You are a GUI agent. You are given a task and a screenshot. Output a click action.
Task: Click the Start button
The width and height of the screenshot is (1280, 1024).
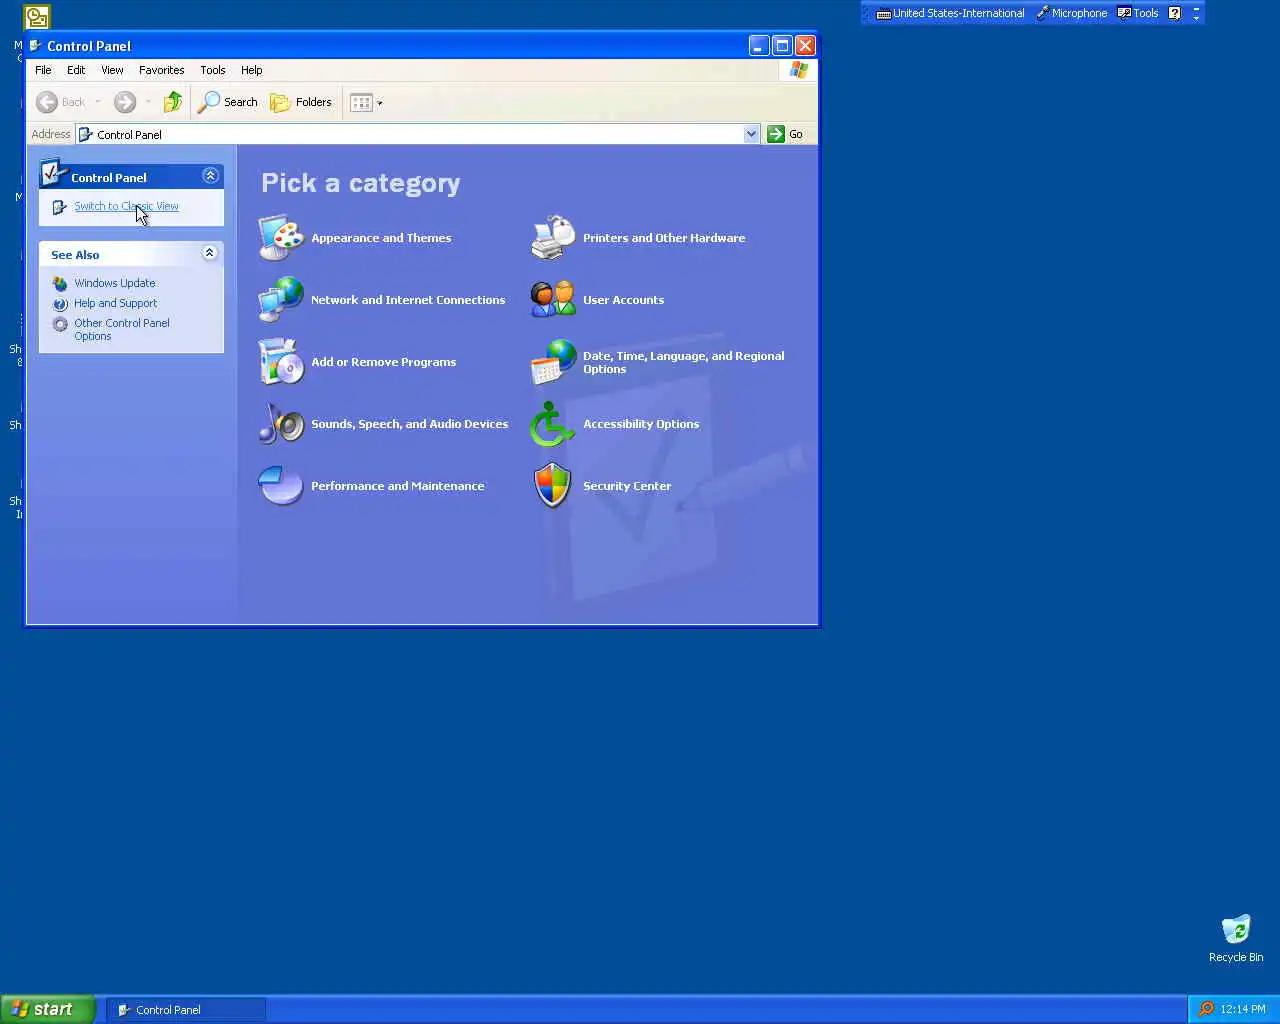coord(48,1009)
